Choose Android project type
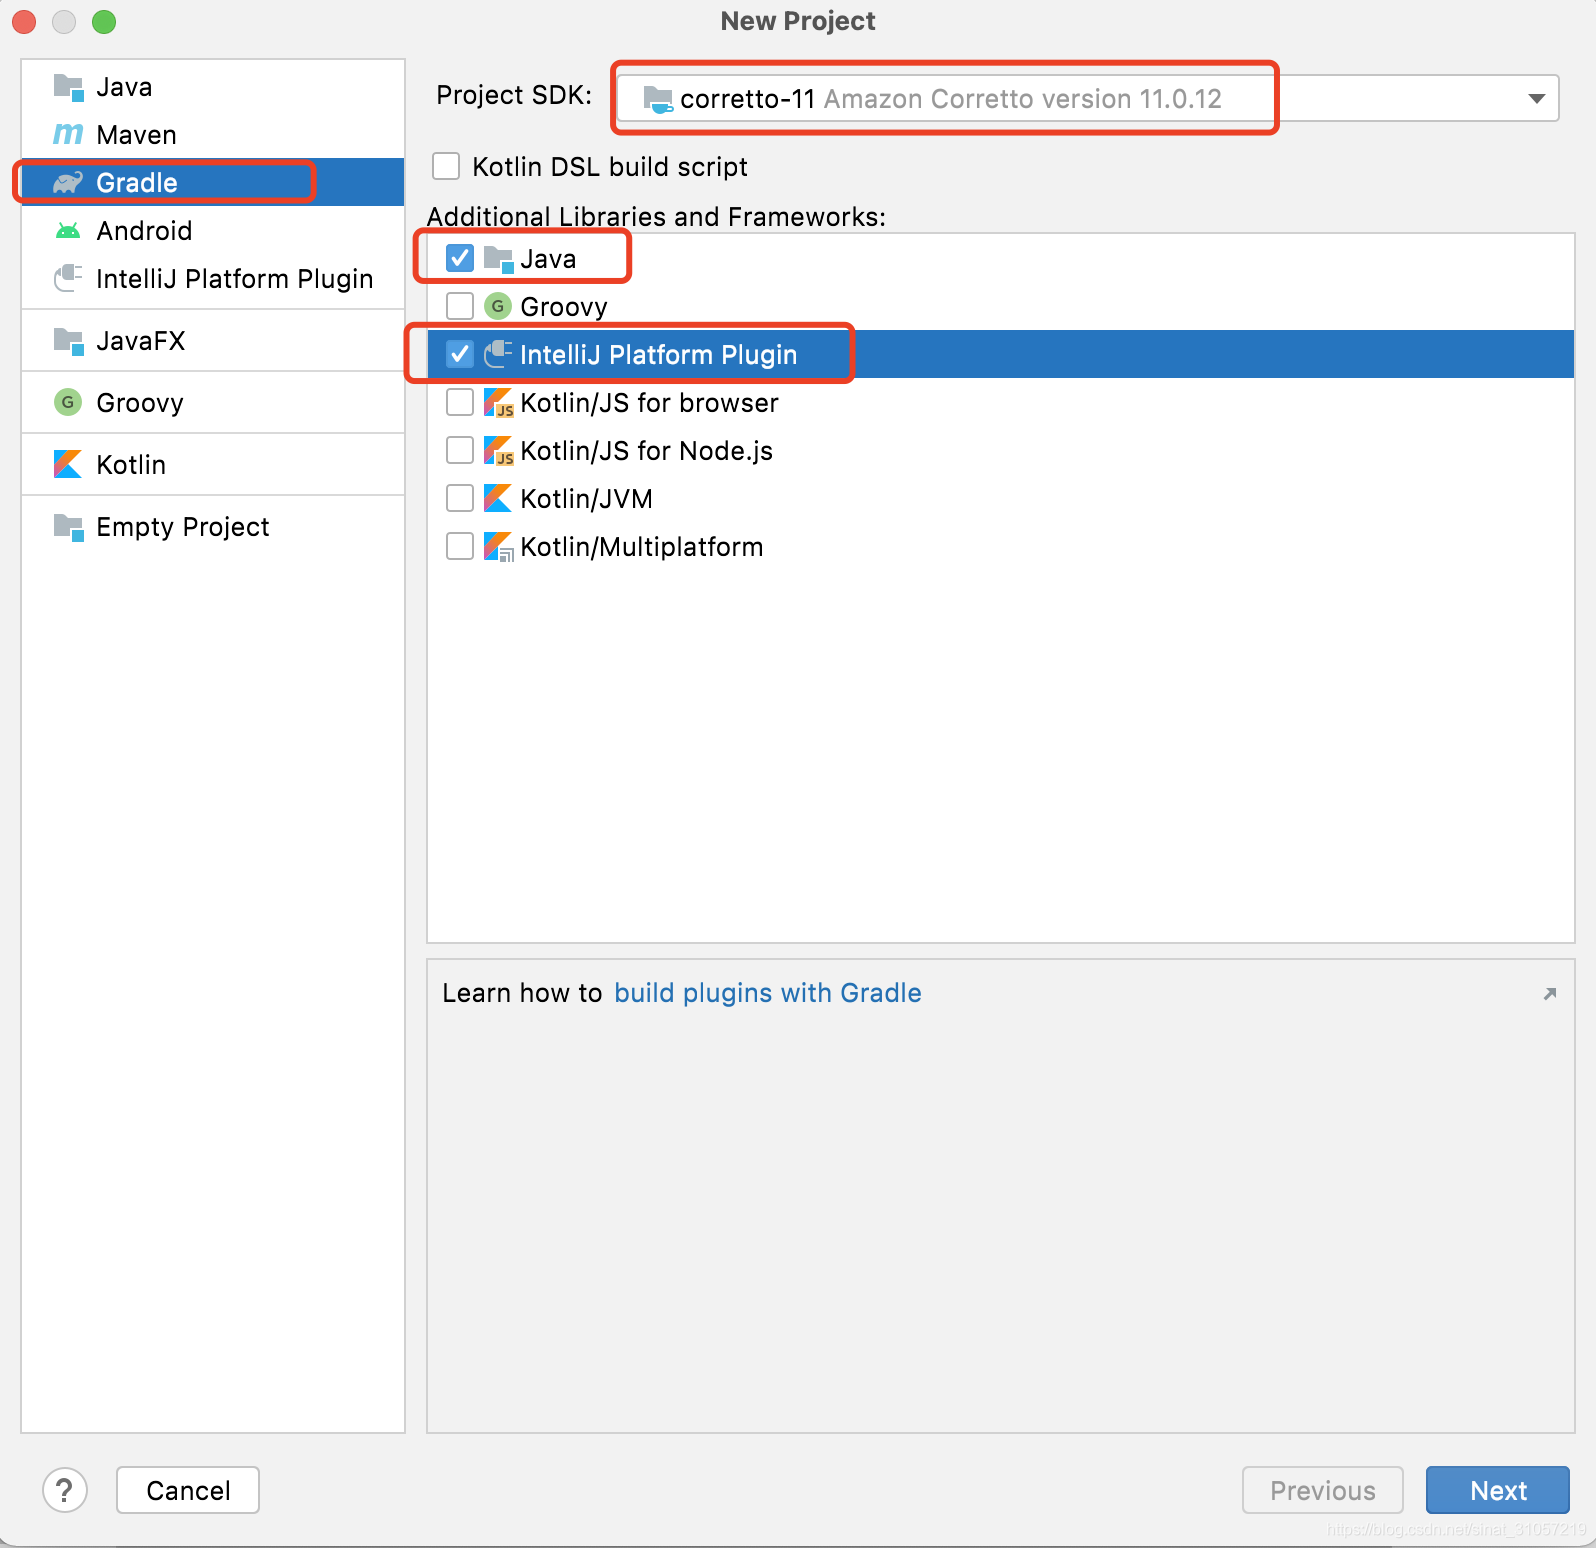This screenshot has width=1596, height=1548. (x=213, y=231)
